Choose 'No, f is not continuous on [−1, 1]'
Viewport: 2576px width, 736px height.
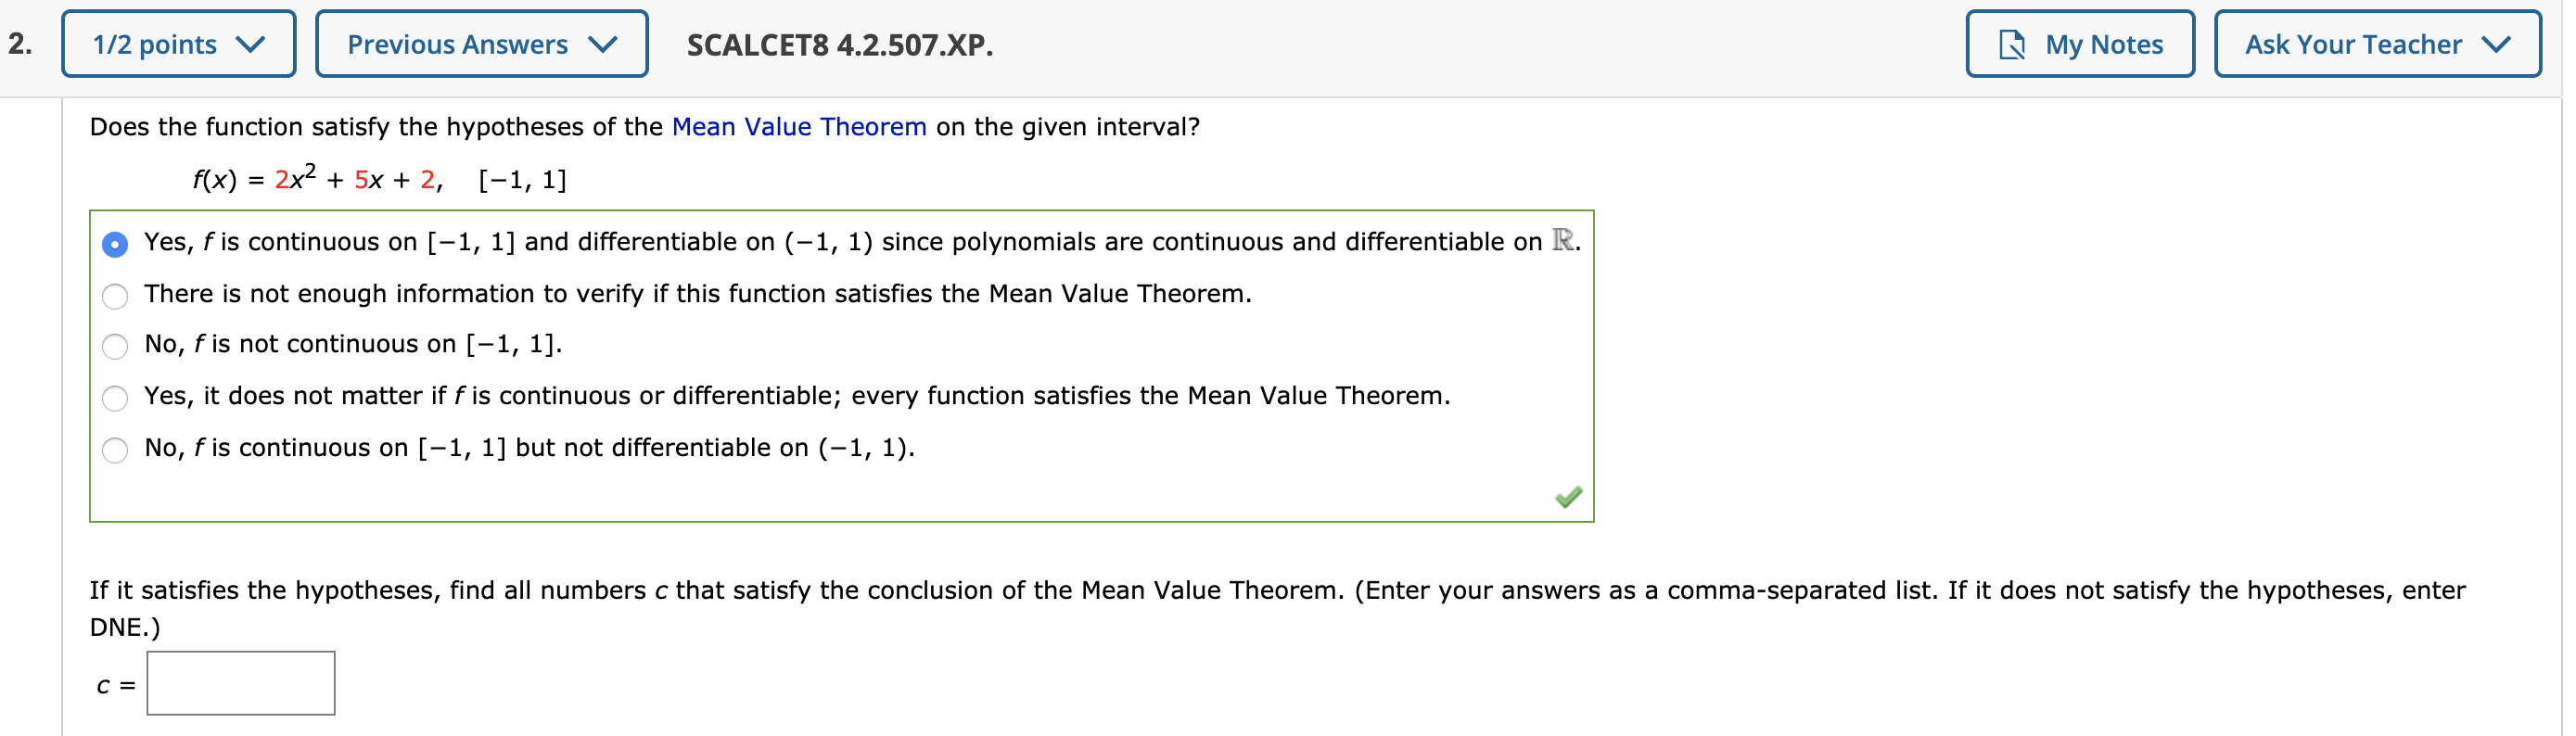(115, 347)
